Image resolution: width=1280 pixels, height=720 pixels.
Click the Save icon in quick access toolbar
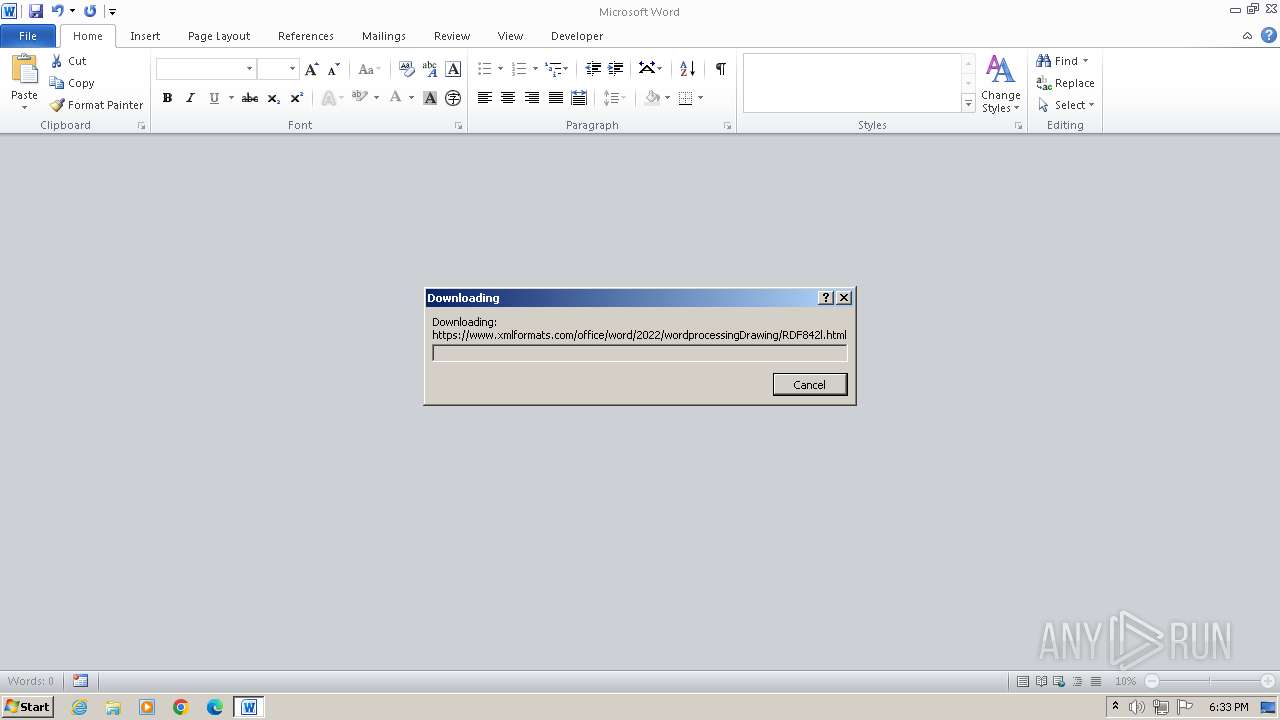36,11
